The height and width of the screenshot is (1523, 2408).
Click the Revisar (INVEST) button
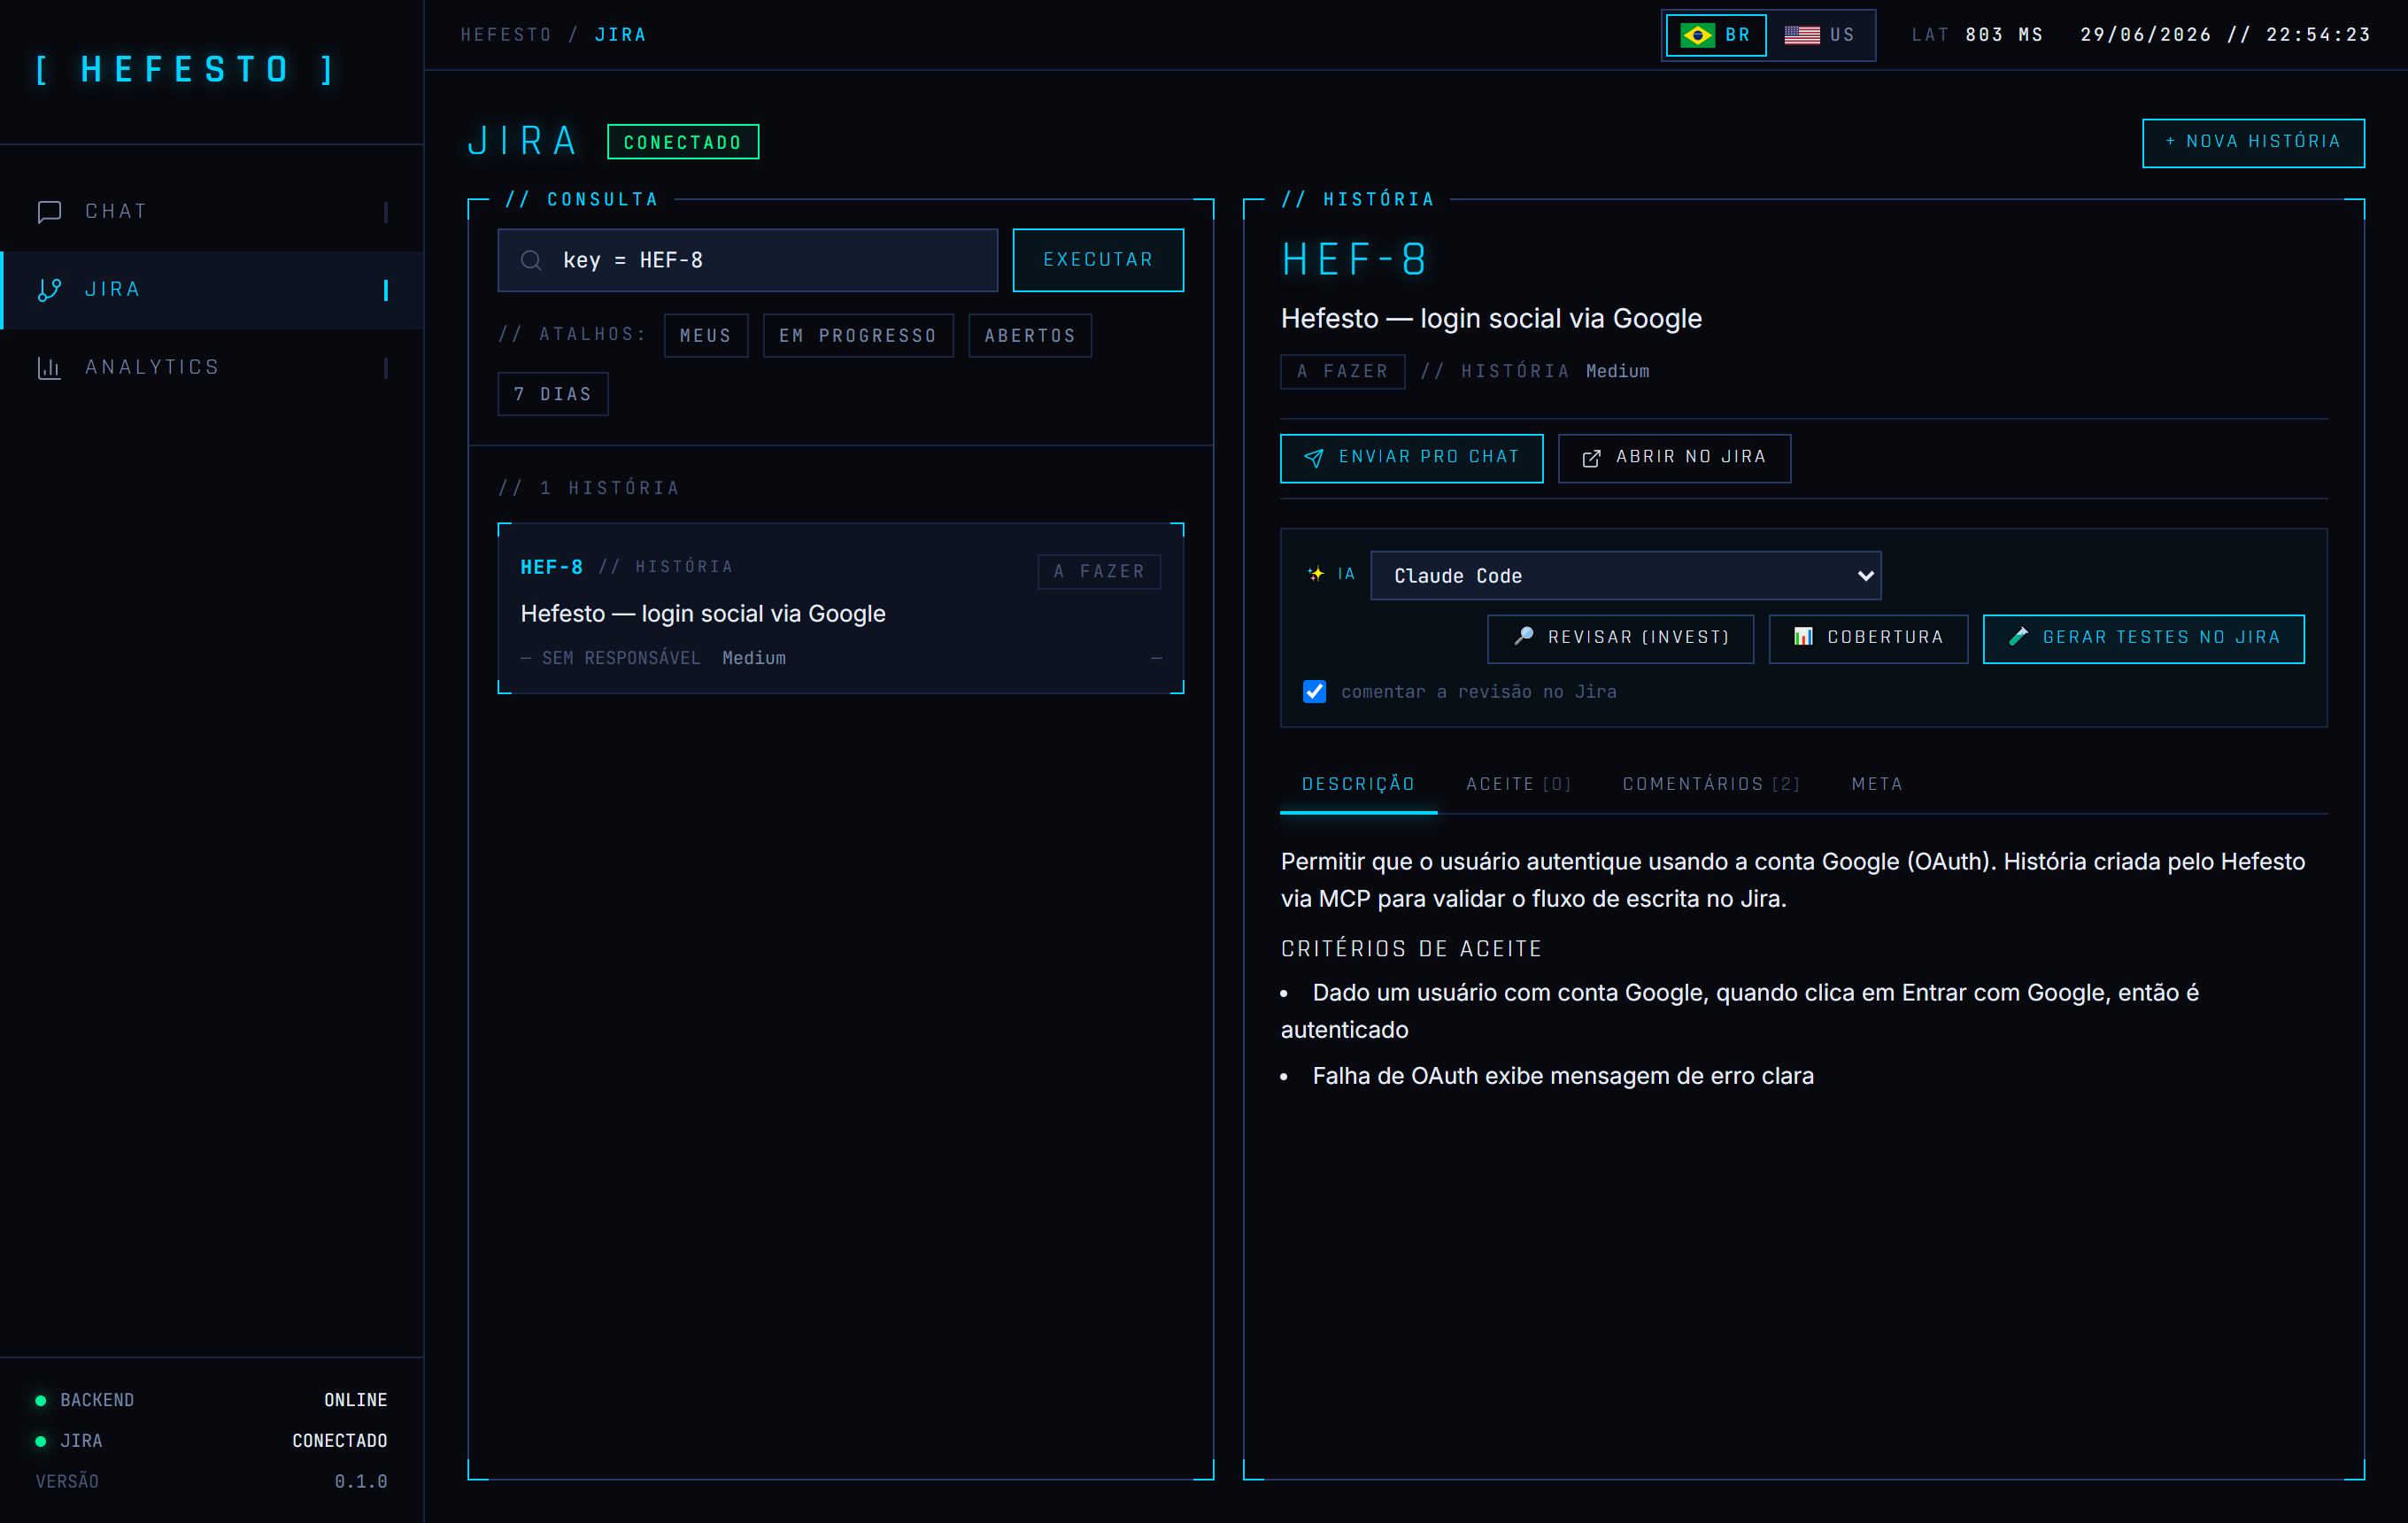(1620, 638)
